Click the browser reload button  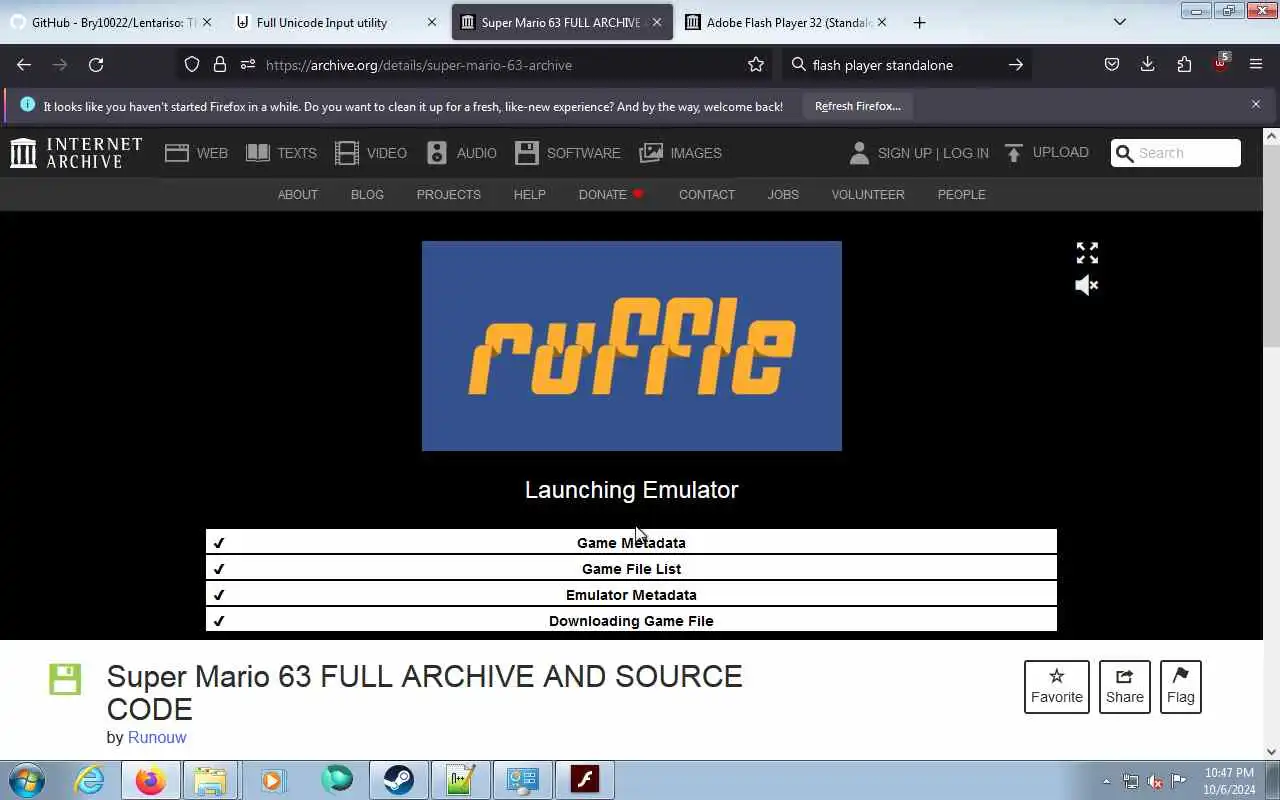click(x=96, y=65)
